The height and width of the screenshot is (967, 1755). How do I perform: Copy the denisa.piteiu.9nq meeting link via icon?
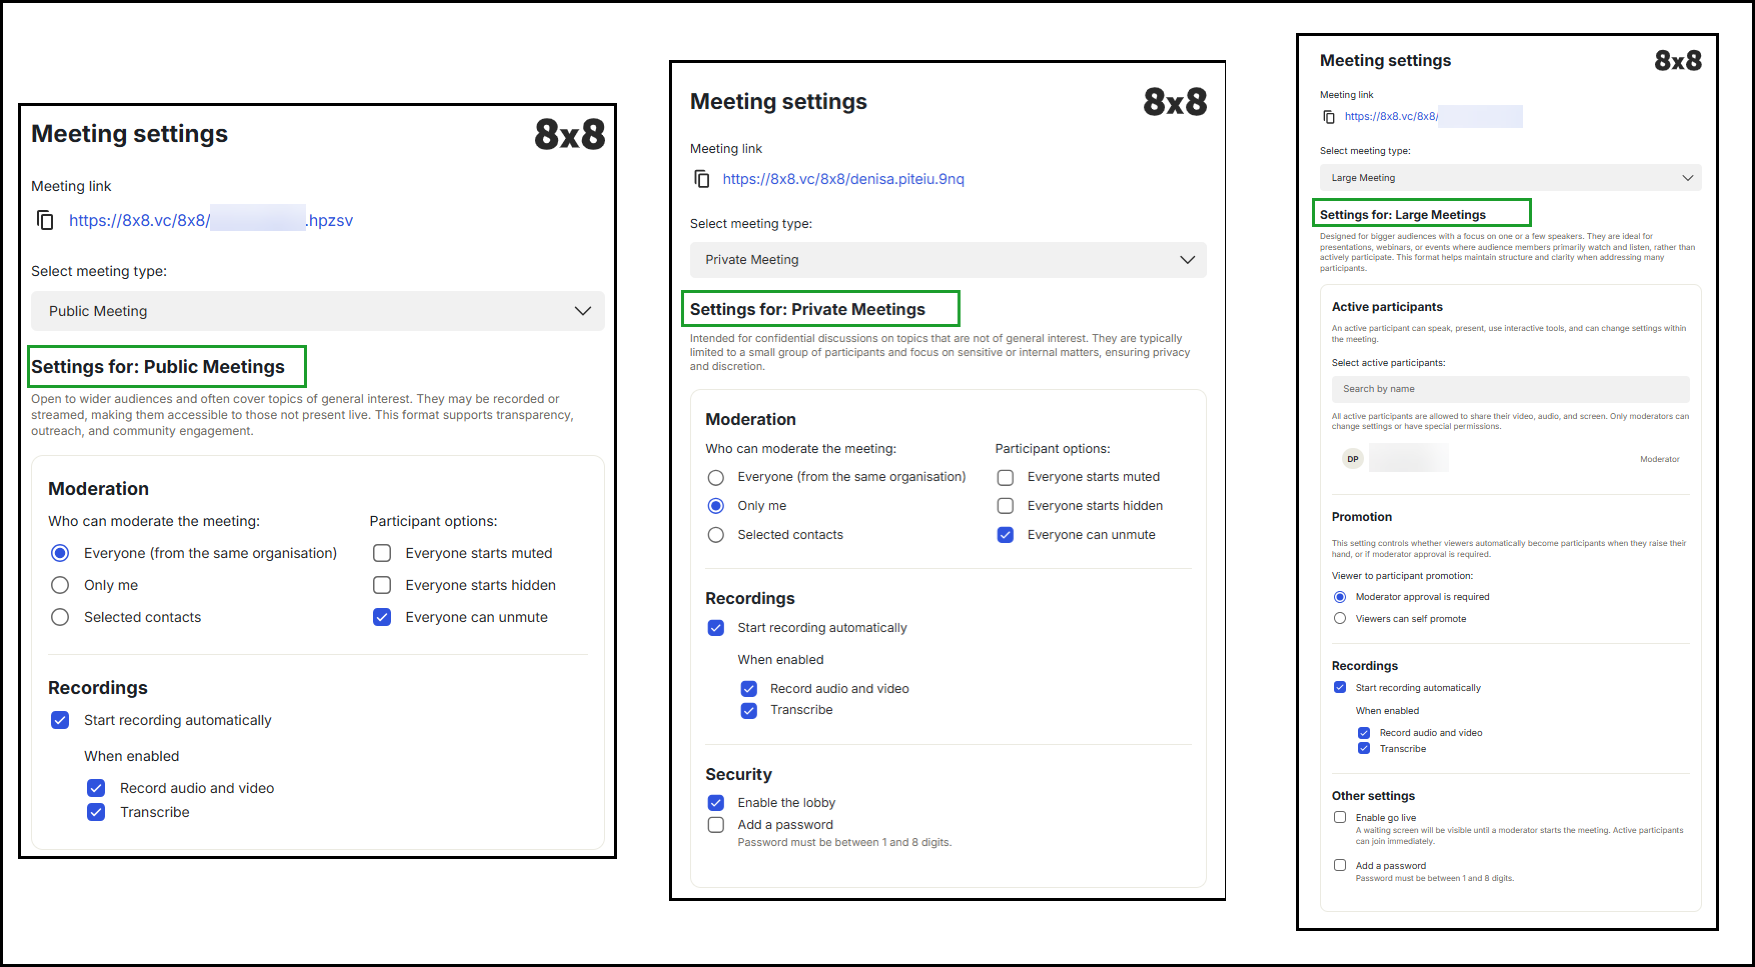[x=702, y=179]
